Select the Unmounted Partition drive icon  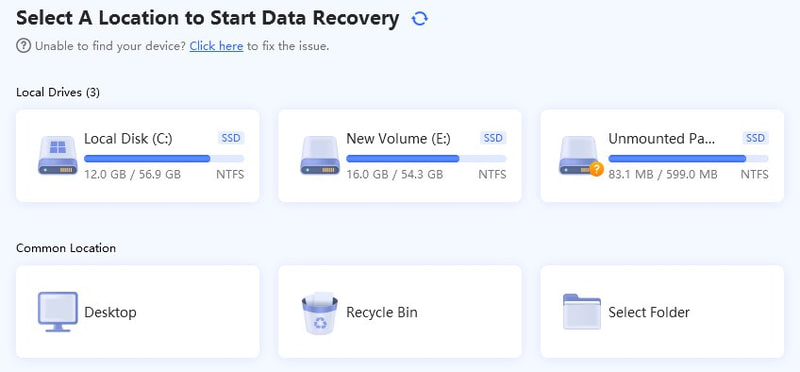[x=581, y=155]
